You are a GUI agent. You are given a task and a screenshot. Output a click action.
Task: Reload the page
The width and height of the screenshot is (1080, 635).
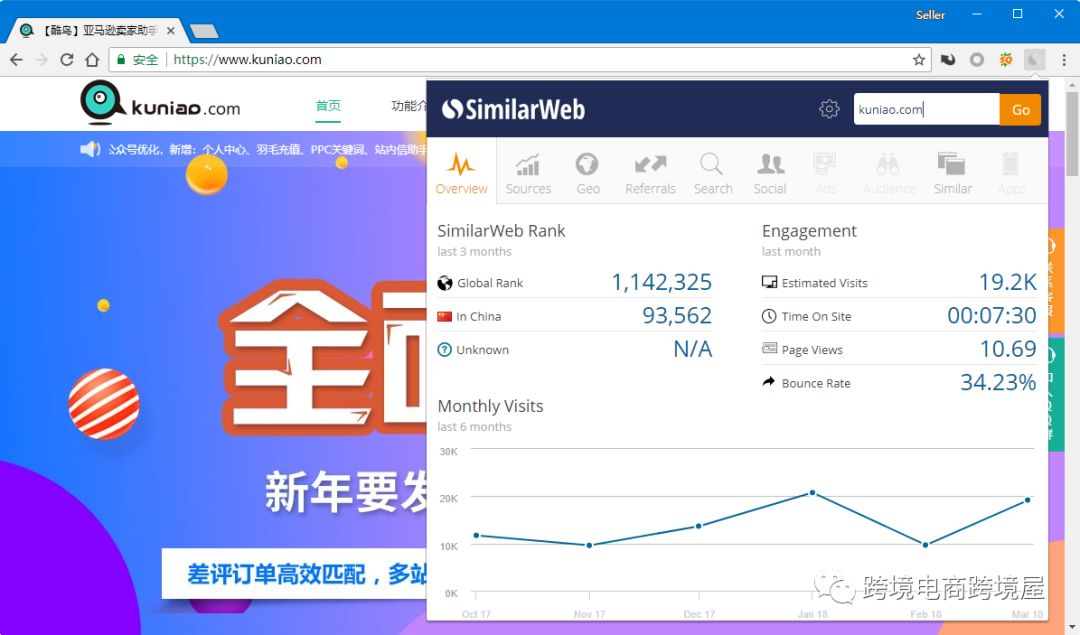pos(67,60)
